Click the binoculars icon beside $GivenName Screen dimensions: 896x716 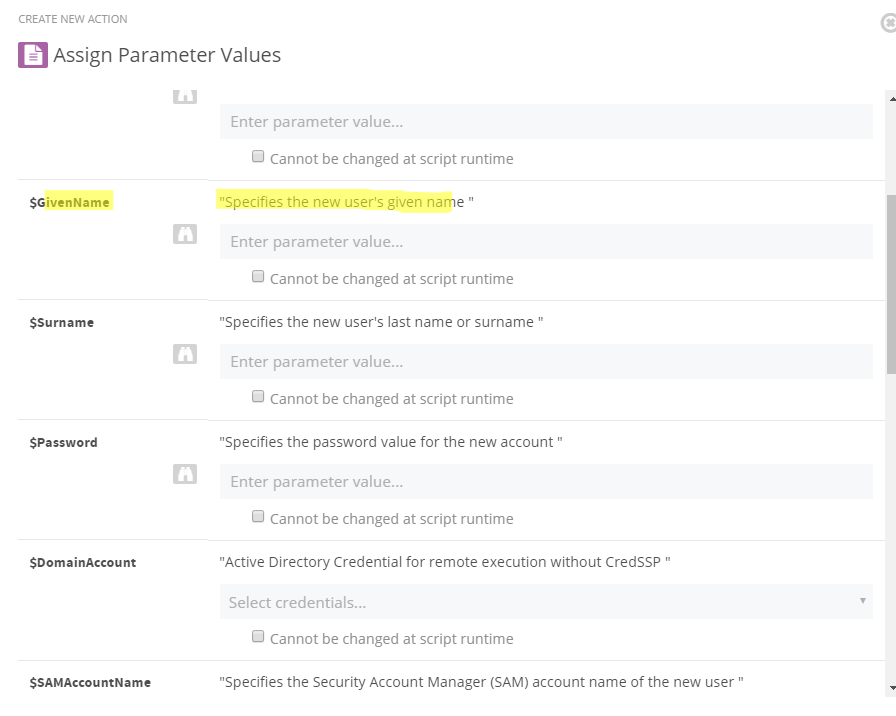(185, 234)
